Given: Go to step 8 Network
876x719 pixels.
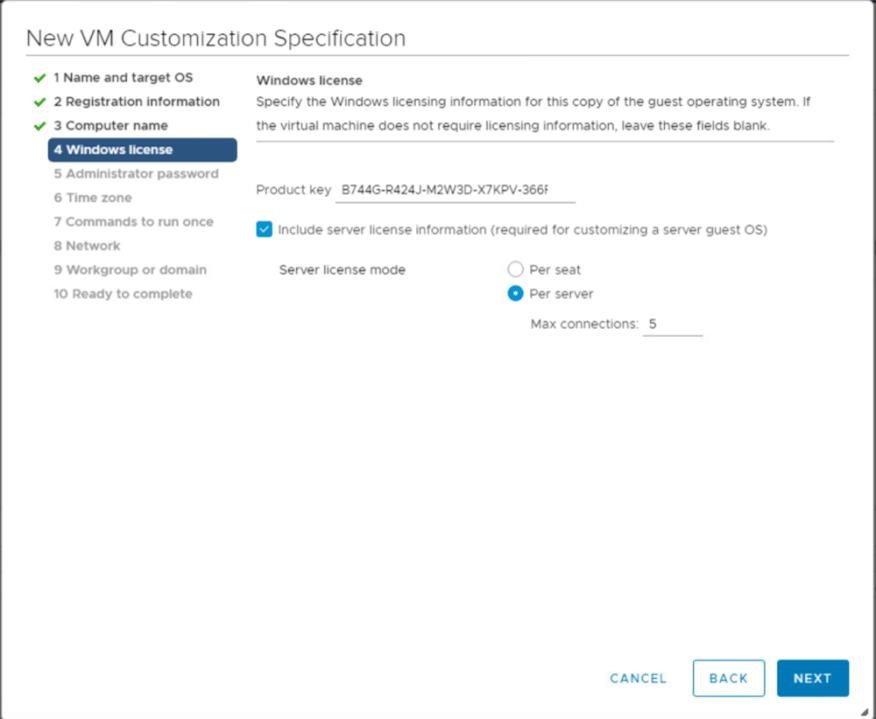Looking at the screenshot, I should pyautogui.click(x=87, y=246).
